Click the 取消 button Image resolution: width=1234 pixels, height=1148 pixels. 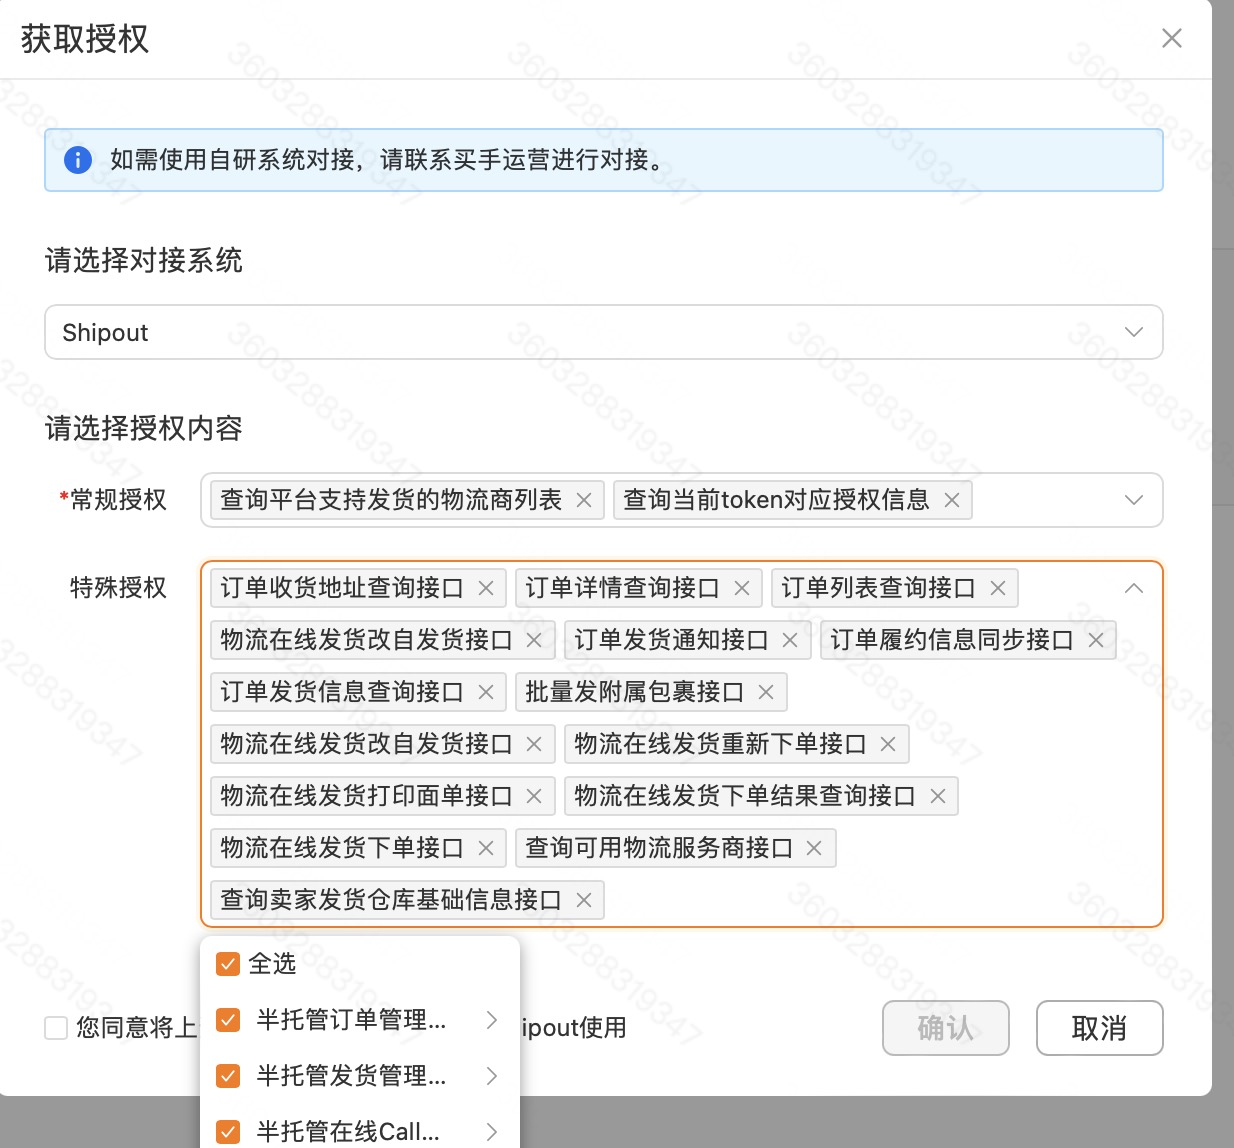coord(1099,1028)
